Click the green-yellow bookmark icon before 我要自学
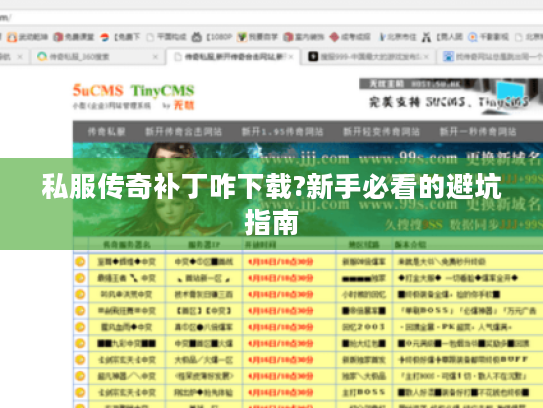This screenshot has width=543, height=408. point(242,37)
